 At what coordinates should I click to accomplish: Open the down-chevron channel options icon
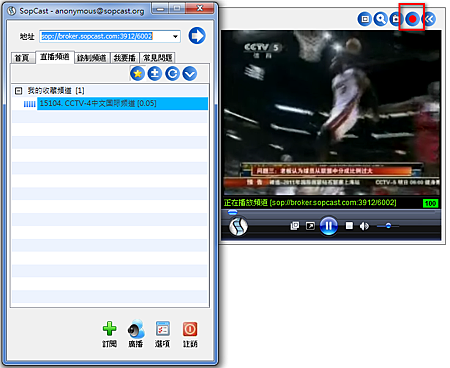[x=190, y=74]
